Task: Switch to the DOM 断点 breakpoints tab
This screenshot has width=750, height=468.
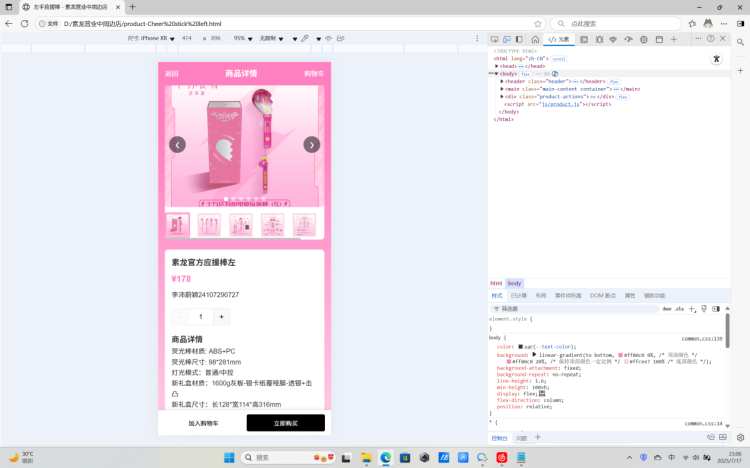Action: pyautogui.click(x=603, y=296)
